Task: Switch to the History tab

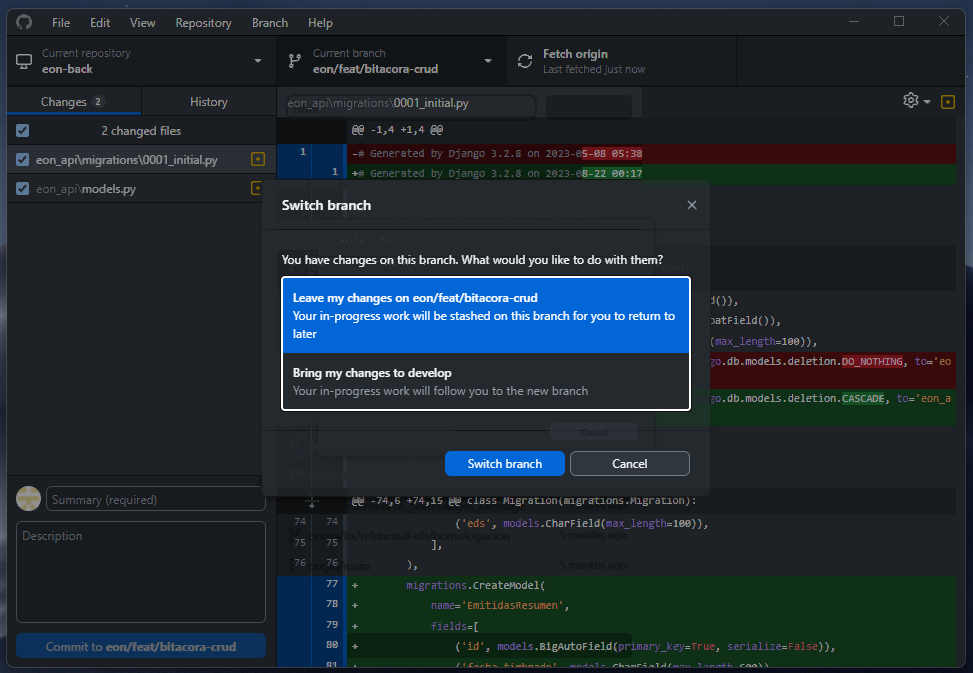Action: [x=208, y=100]
